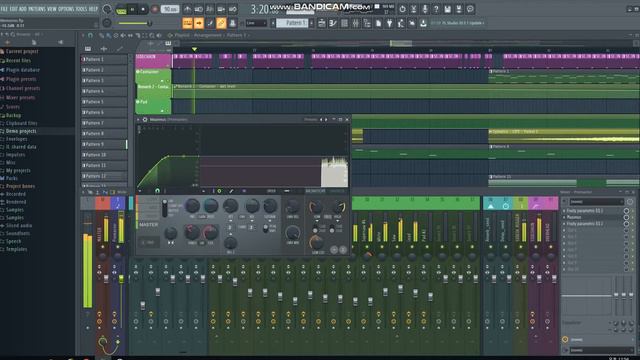The height and width of the screenshot is (360, 640).
Task: Open the TOOLS menu
Action: [x=82, y=9]
